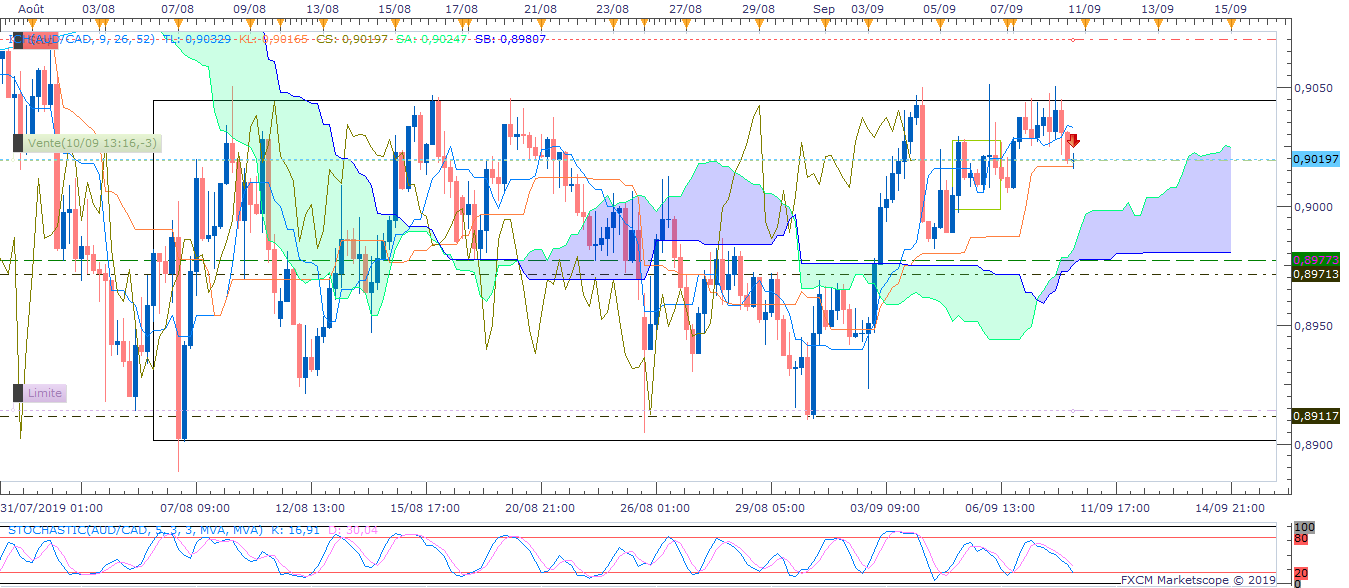Click the SA: 0,90247 Senkou A value
Viewport: 1349px width, 588px height.
[x=433, y=39]
